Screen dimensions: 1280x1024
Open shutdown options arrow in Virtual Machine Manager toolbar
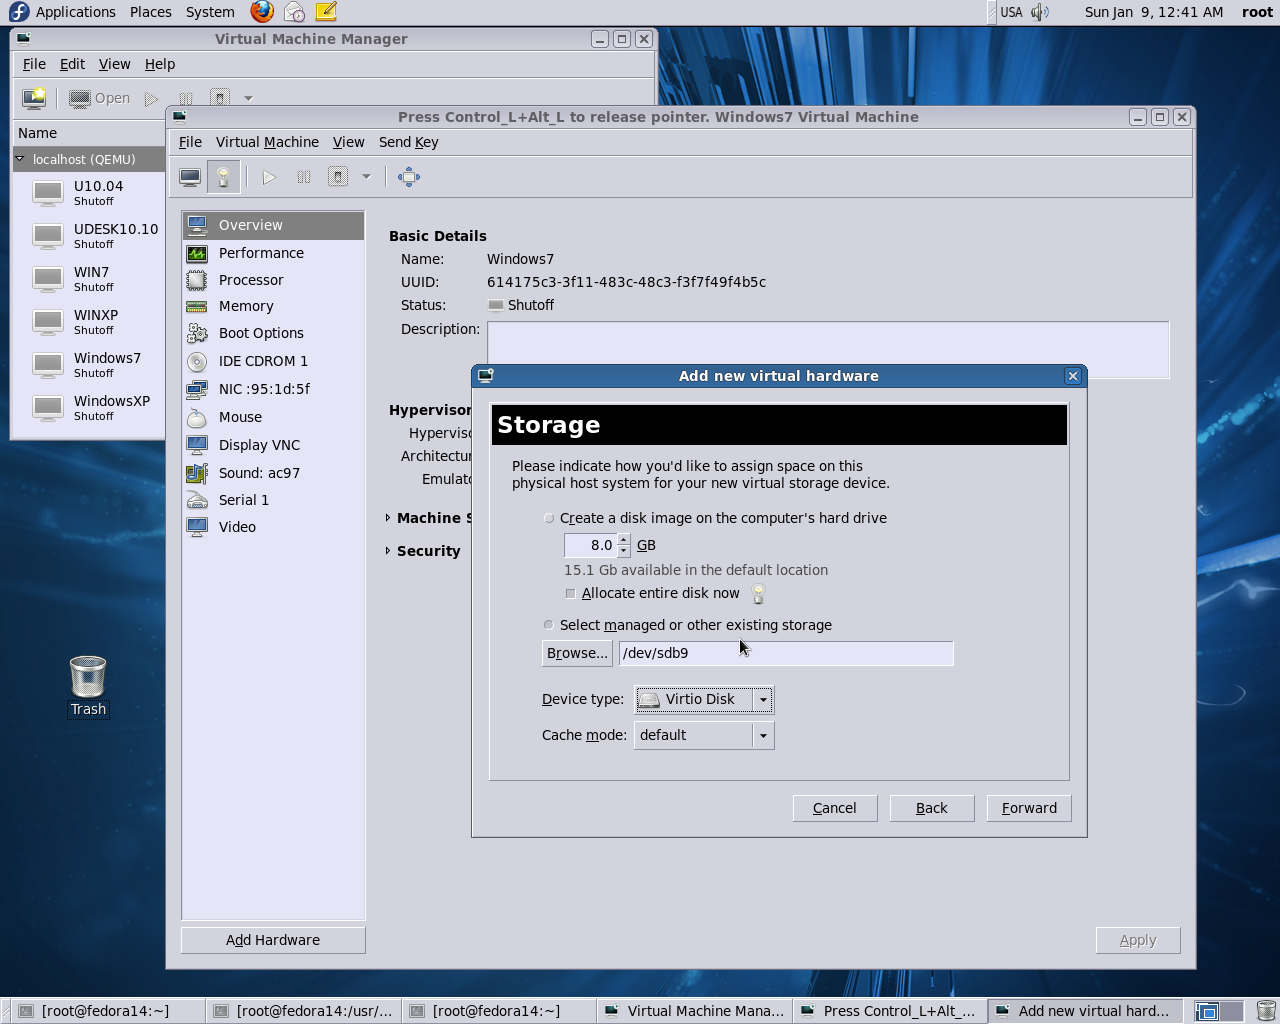[248, 98]
